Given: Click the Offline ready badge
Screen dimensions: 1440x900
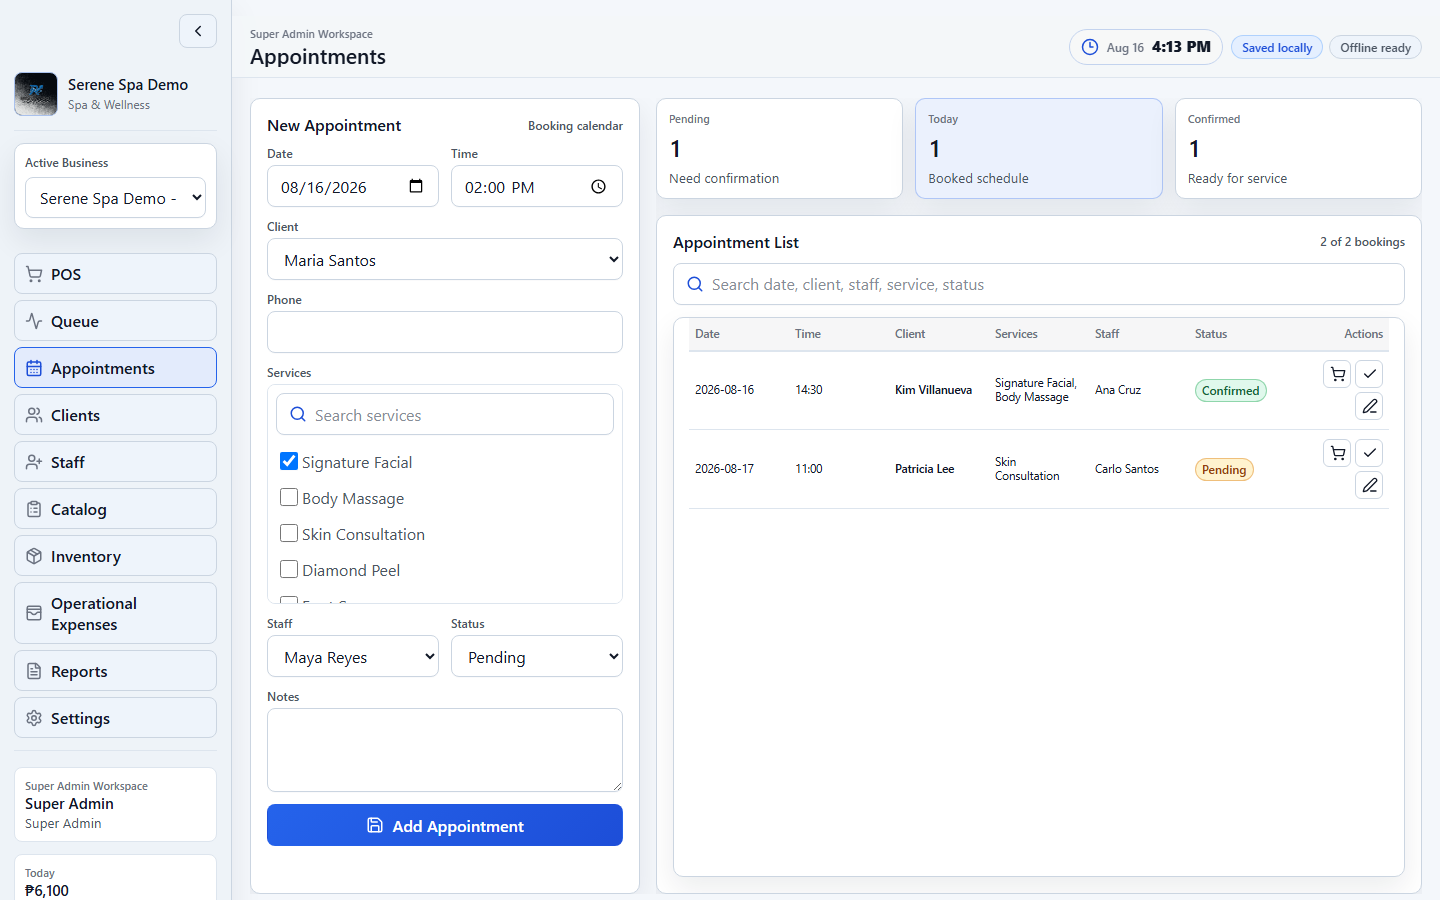Looking at the screenshot, I should 1375,47.
